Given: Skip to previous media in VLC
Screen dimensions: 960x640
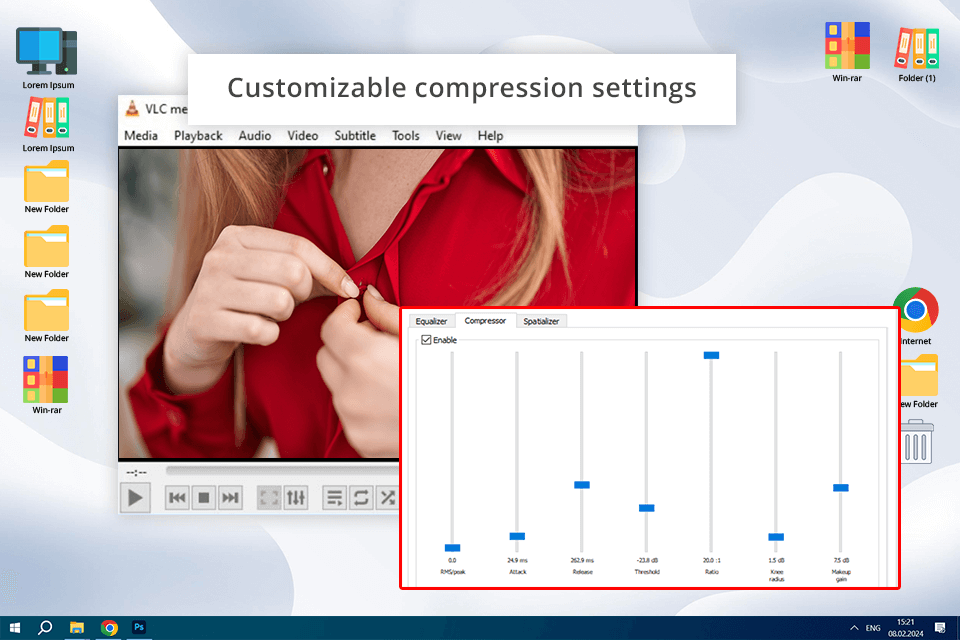Looking at the screenshot, I should pyautogui.click(x=177, y=498).
